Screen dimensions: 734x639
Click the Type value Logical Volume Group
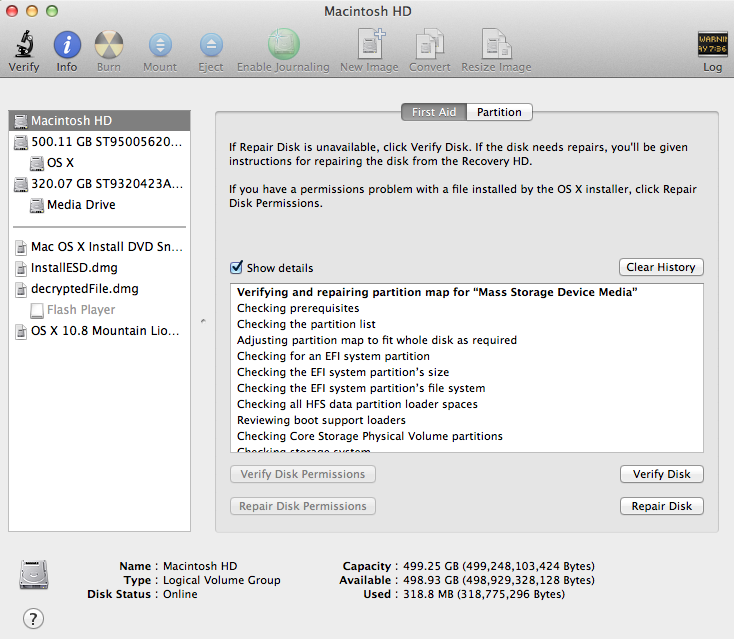tap(221, 580)
